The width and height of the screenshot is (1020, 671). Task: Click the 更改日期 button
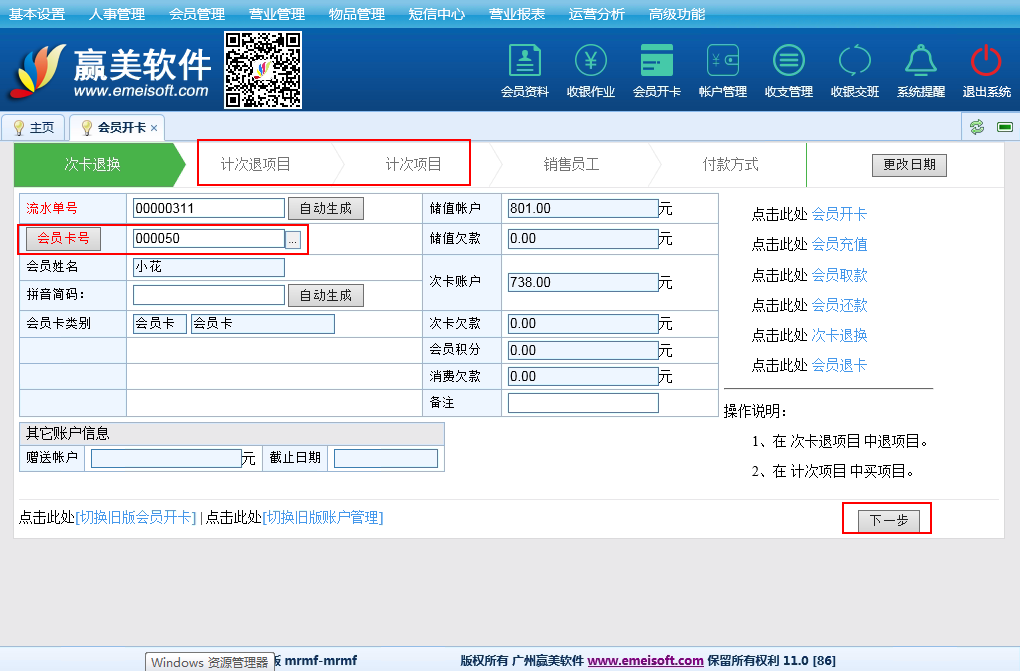[909, 165]
